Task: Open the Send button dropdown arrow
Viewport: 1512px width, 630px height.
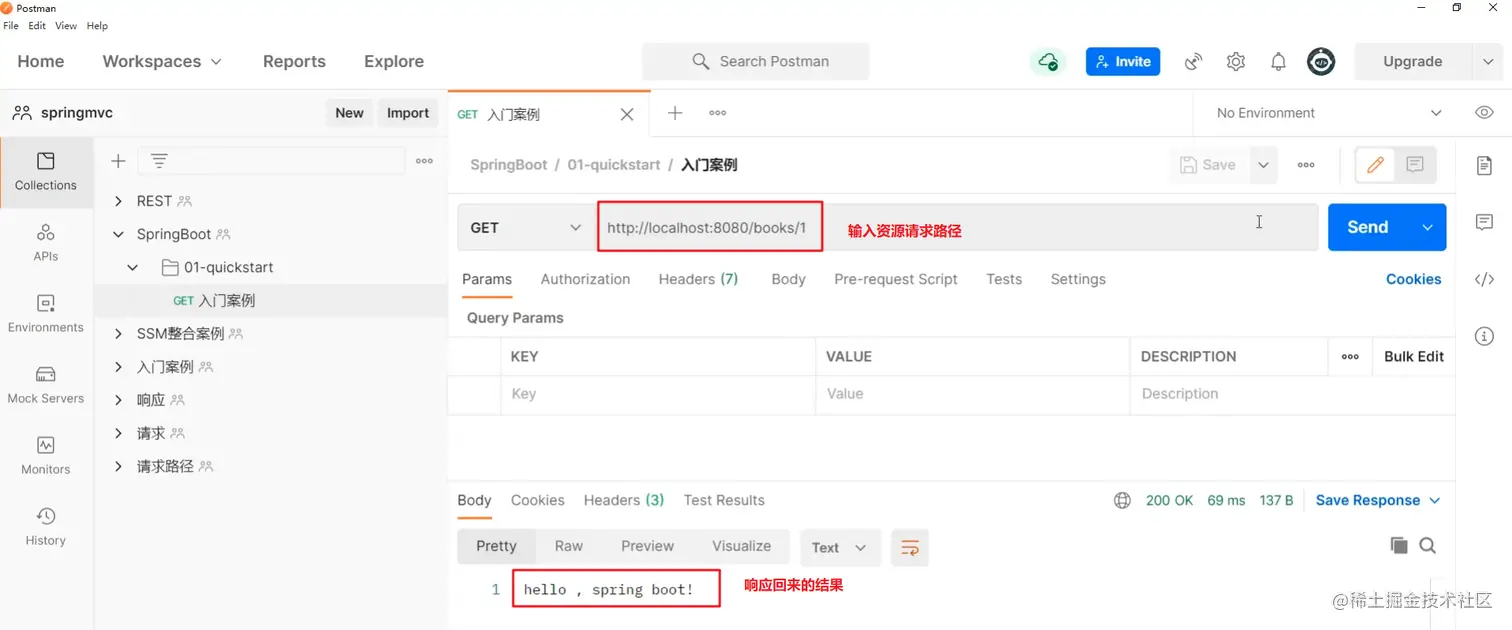Action: point(1427,227)
